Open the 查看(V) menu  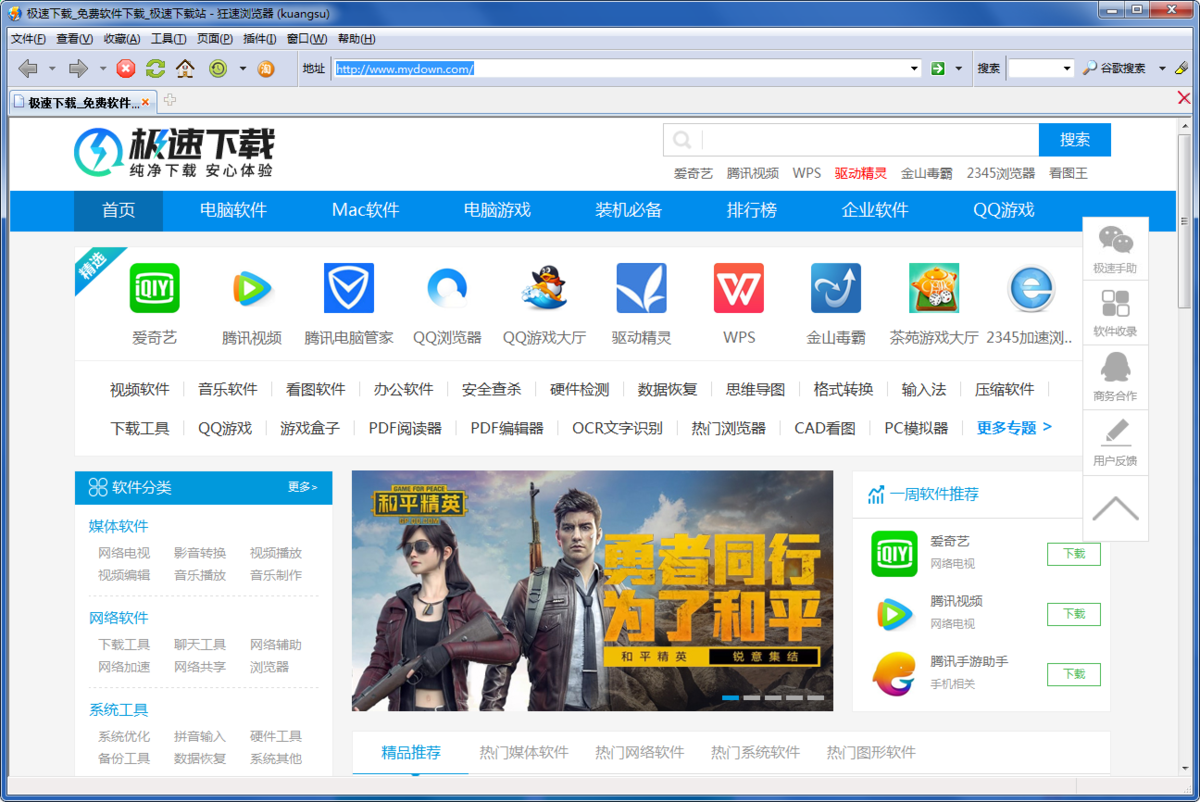[74, 39]
